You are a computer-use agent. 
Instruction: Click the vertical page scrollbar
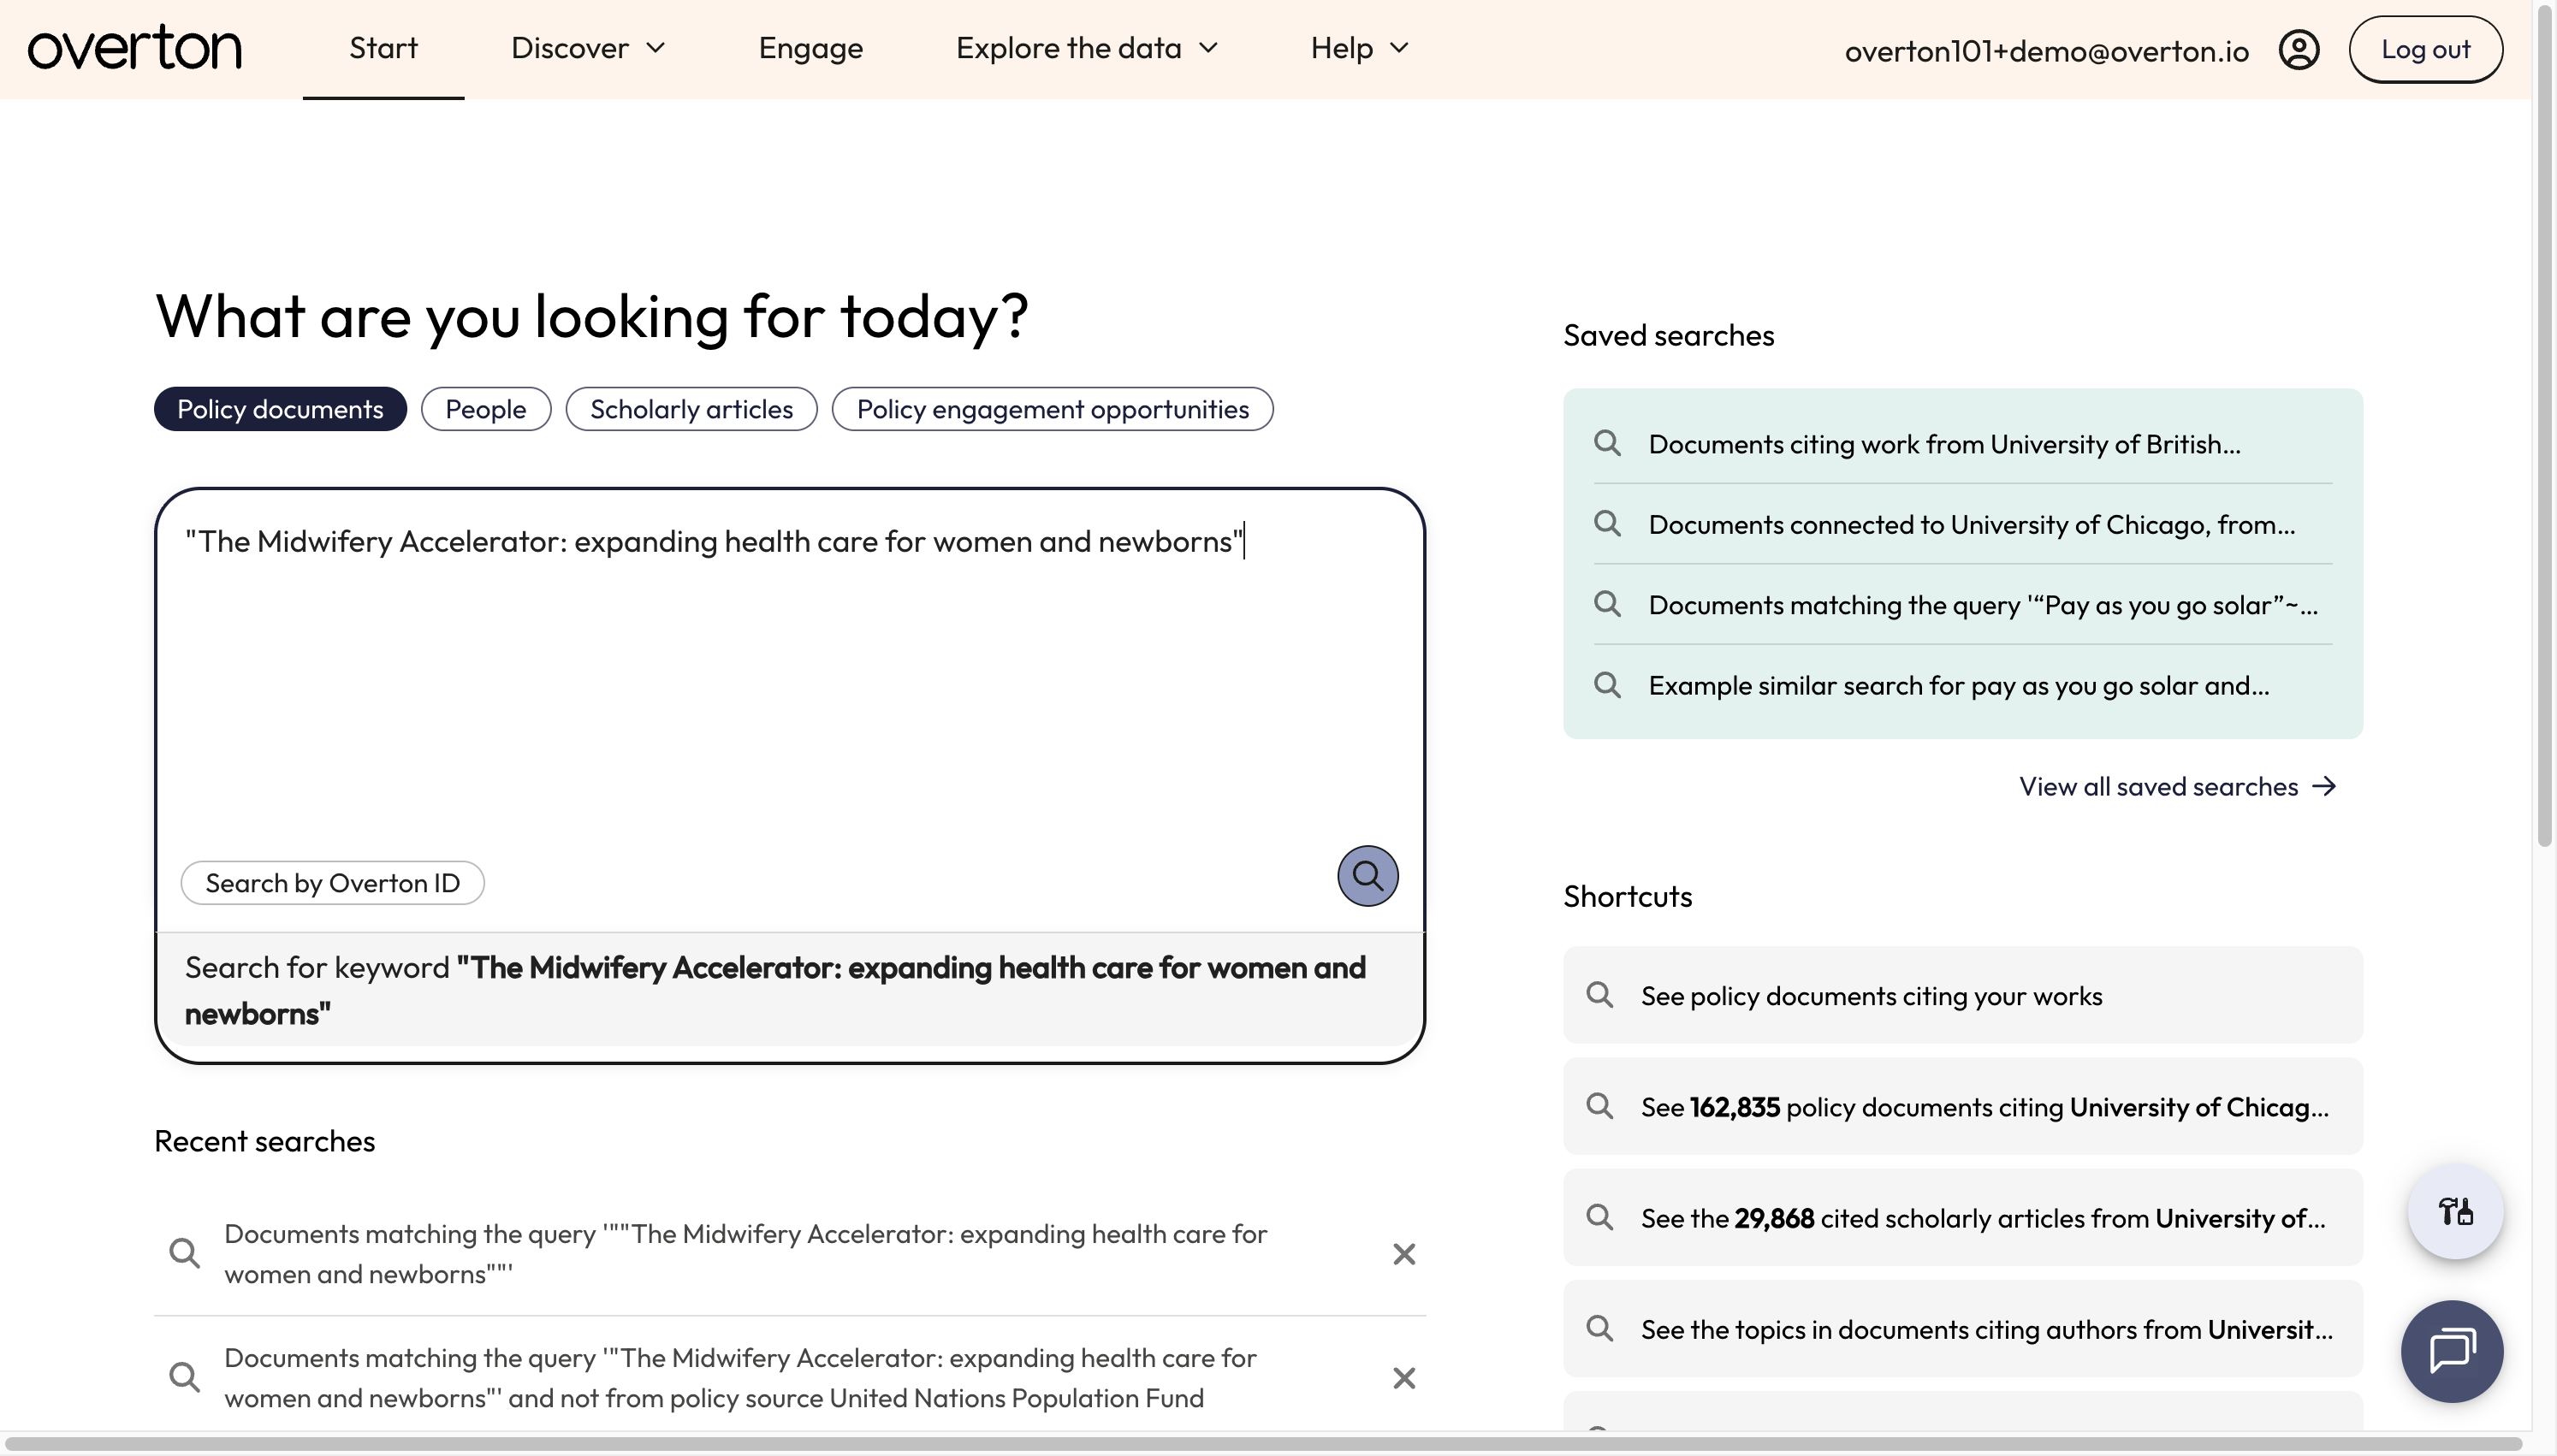[2545, 424]
